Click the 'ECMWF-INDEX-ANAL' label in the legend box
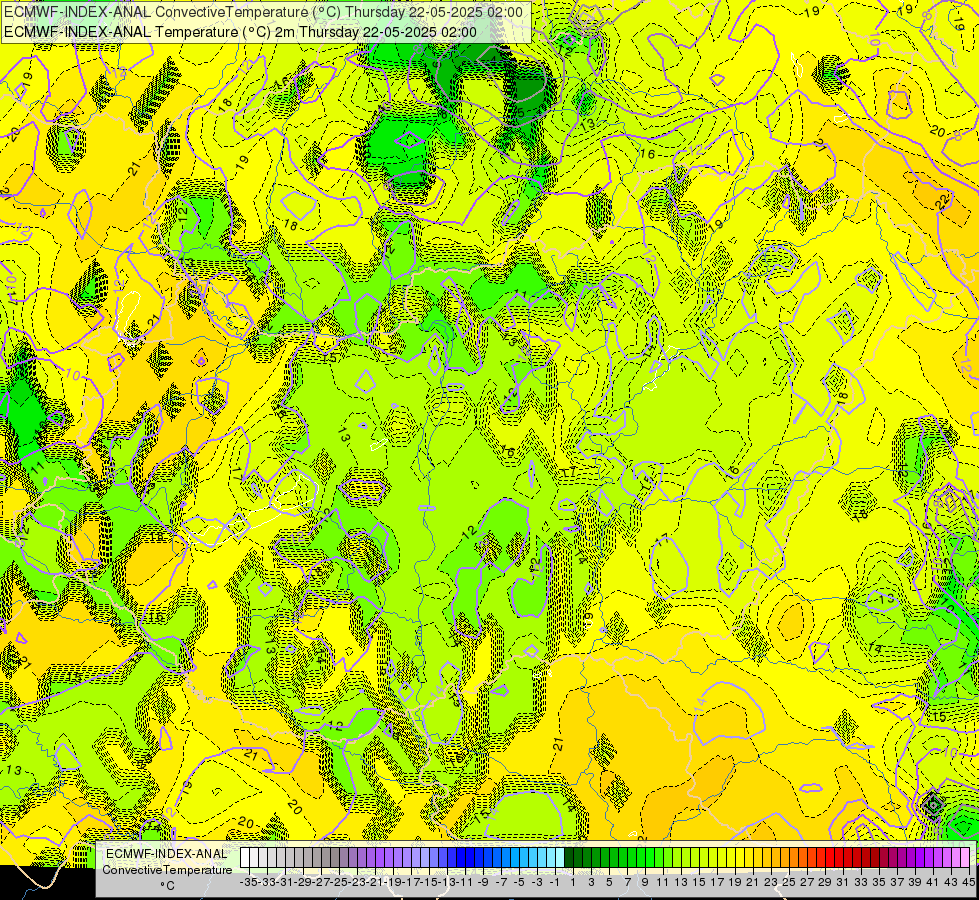The width and height of the screenshot is (979, 900). [x=167, y=854]
